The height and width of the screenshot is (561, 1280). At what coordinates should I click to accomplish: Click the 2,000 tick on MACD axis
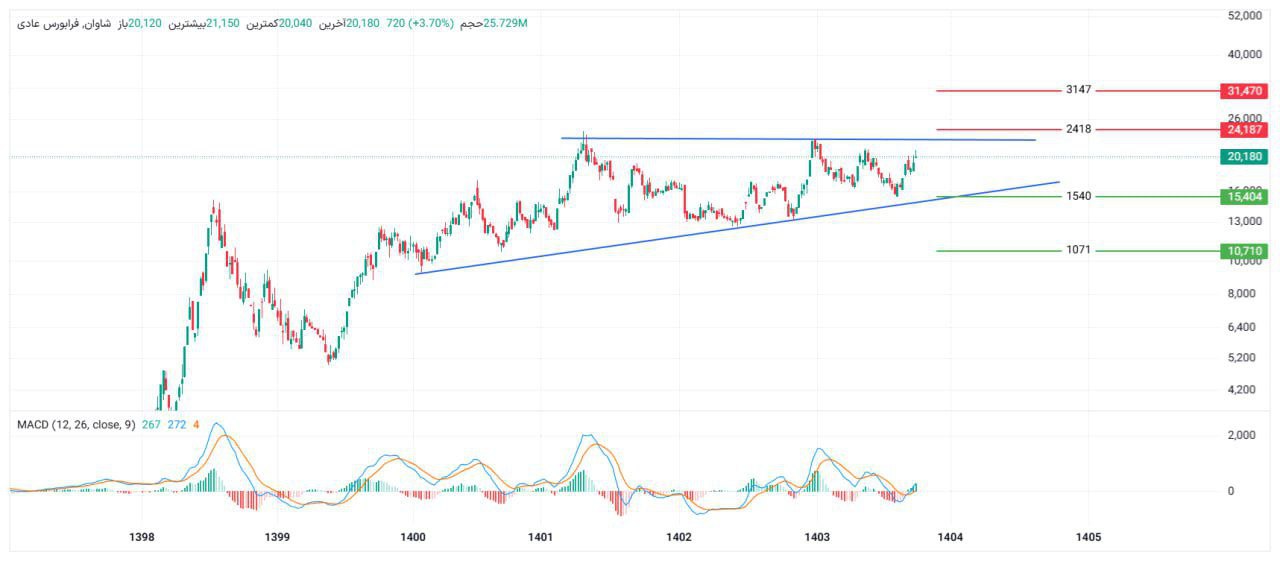[x=1244, y=435]
